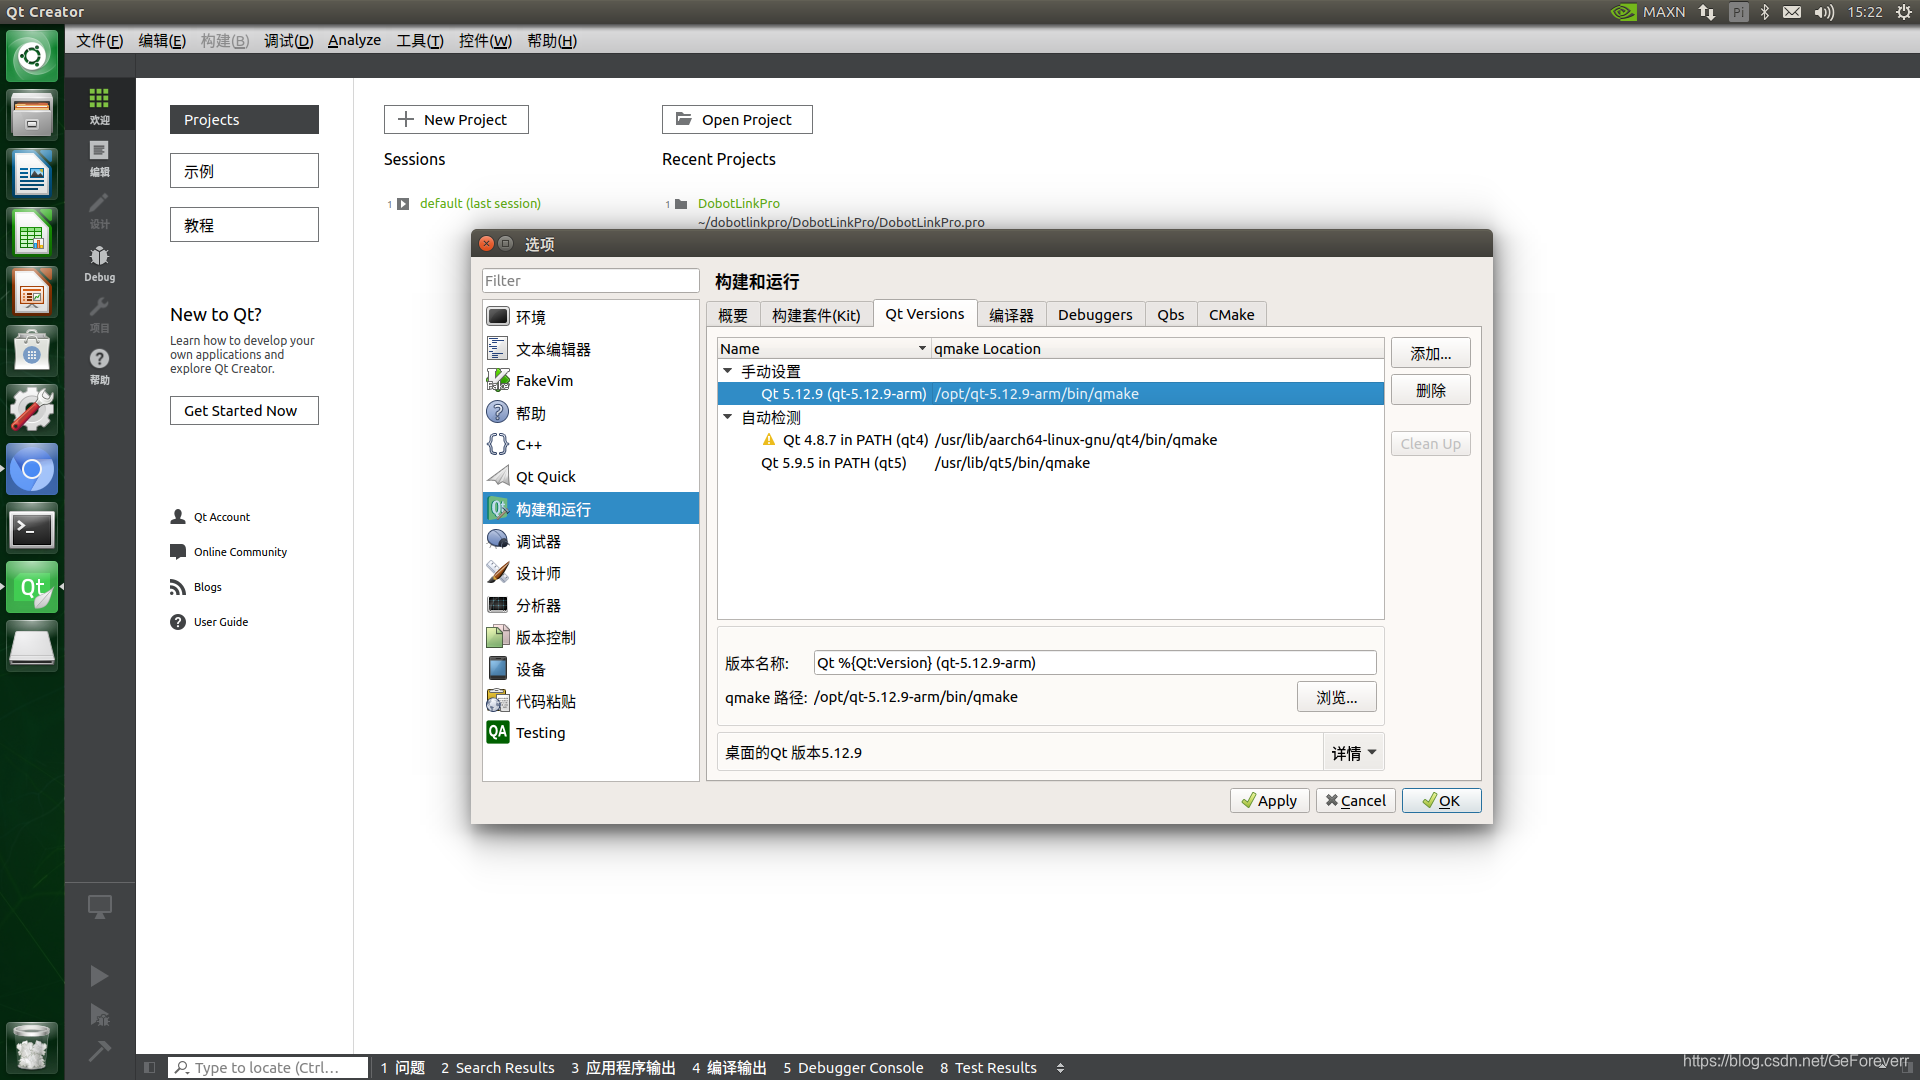Click the Qt Quick sidebar icon

[545, 476]
